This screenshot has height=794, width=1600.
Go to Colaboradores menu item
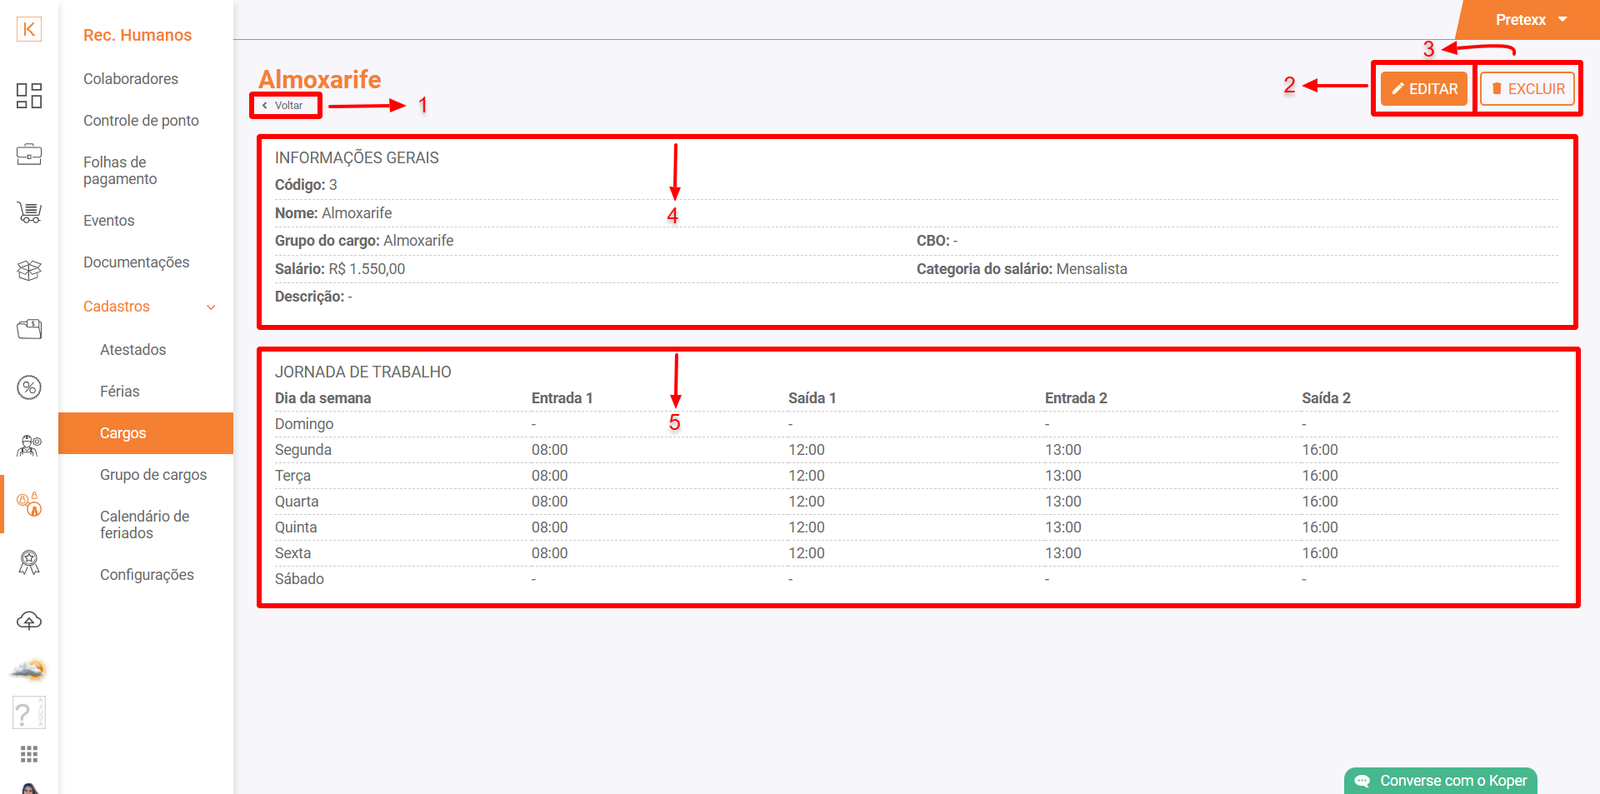[131, 79]
